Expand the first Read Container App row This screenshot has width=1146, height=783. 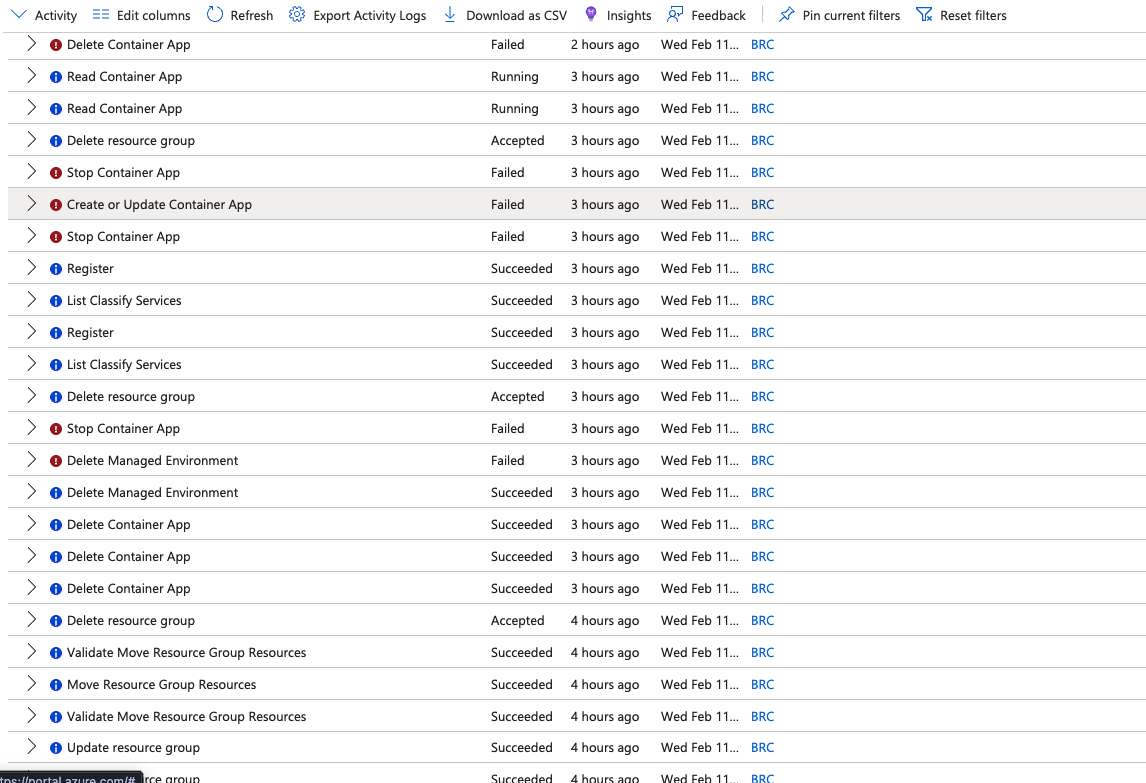coord(31,76)
